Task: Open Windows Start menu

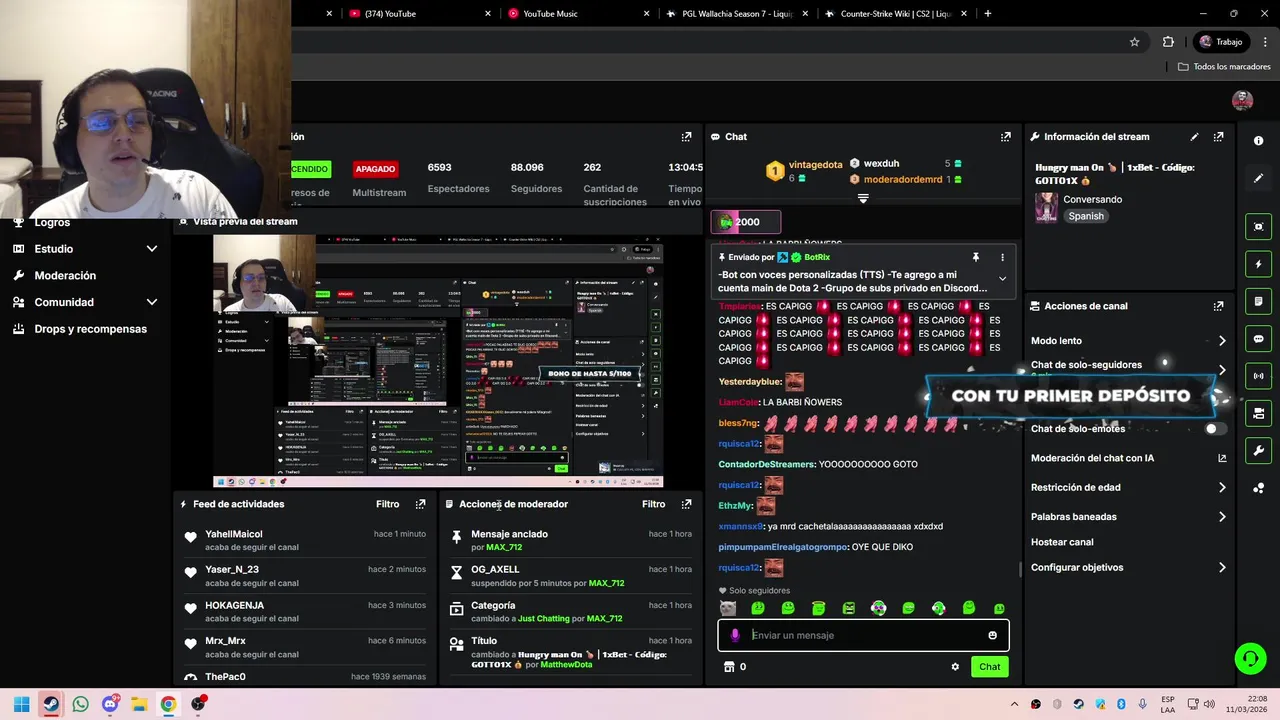Action: pos(21,704)
